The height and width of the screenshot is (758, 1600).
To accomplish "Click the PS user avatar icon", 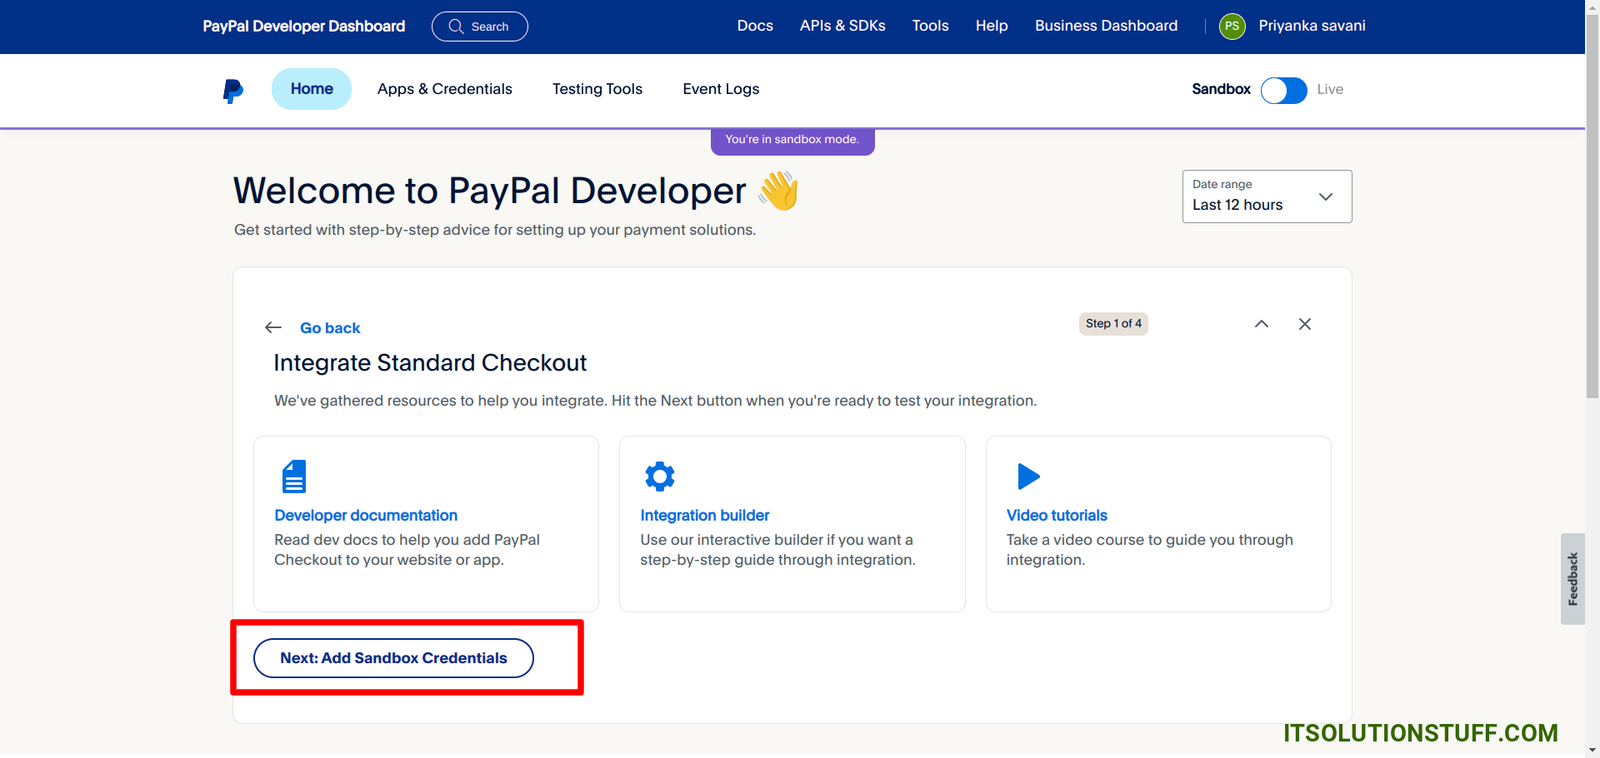I will (1232, 26).
